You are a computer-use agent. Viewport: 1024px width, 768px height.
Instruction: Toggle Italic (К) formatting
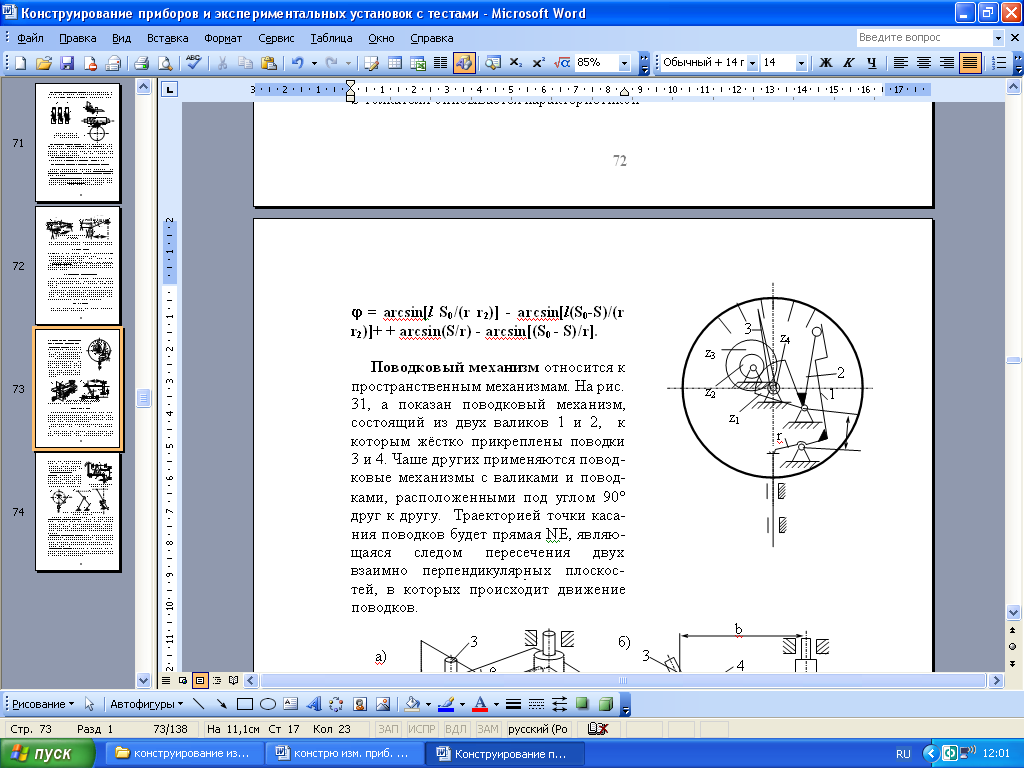click(848, 63)
